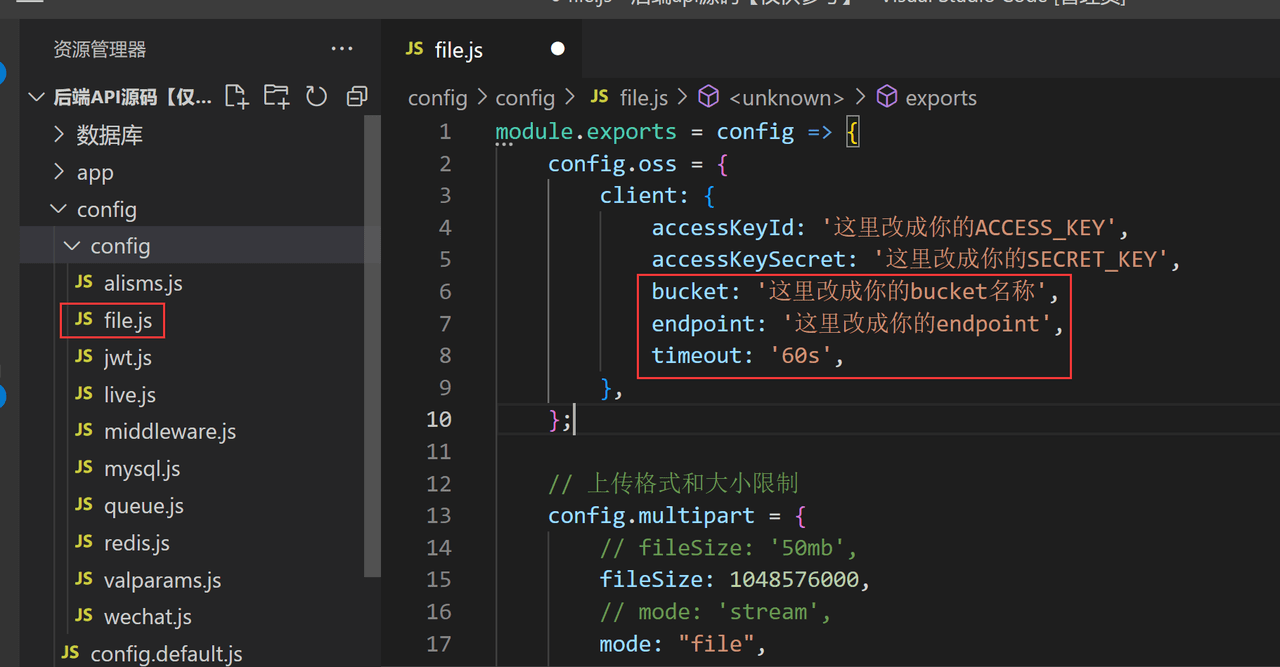Click the unsaved dot on file.js tab
Screen dimensions: 1280x667
pyautogui.click(x=557, y=49)
